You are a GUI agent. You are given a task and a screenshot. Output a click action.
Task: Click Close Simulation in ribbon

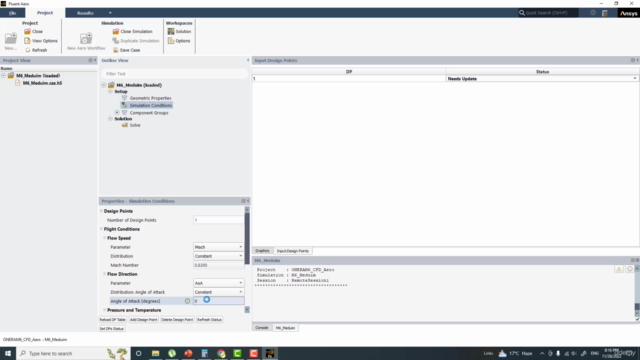coord(132,31)
